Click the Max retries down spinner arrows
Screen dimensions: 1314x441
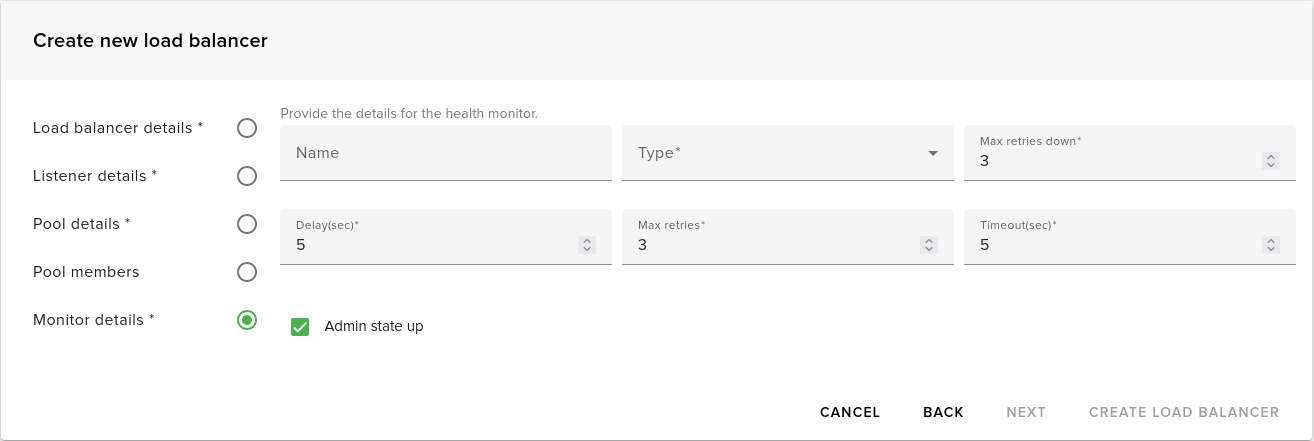[1270, 160]
